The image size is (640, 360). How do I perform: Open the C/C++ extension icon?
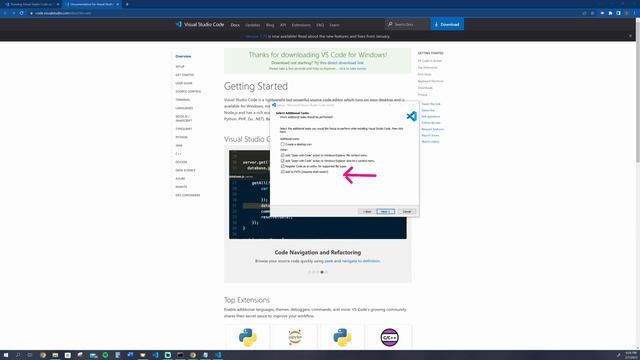389,337
